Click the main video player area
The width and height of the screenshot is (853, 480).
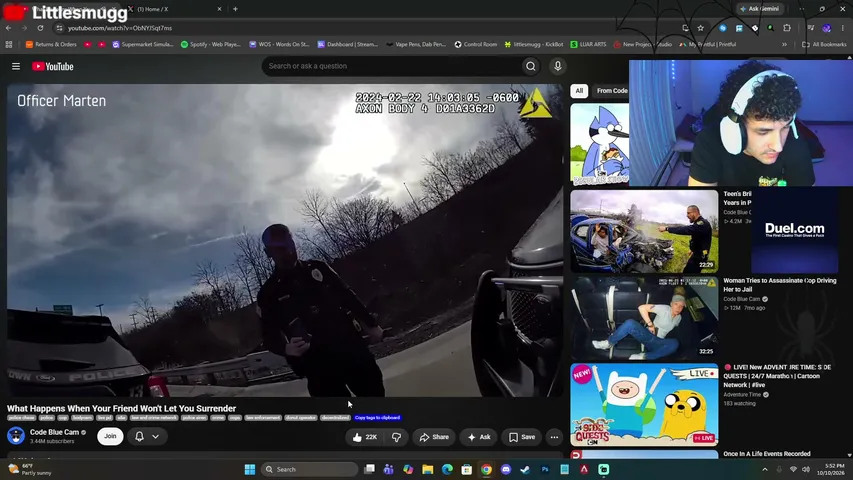click(285, 240)
